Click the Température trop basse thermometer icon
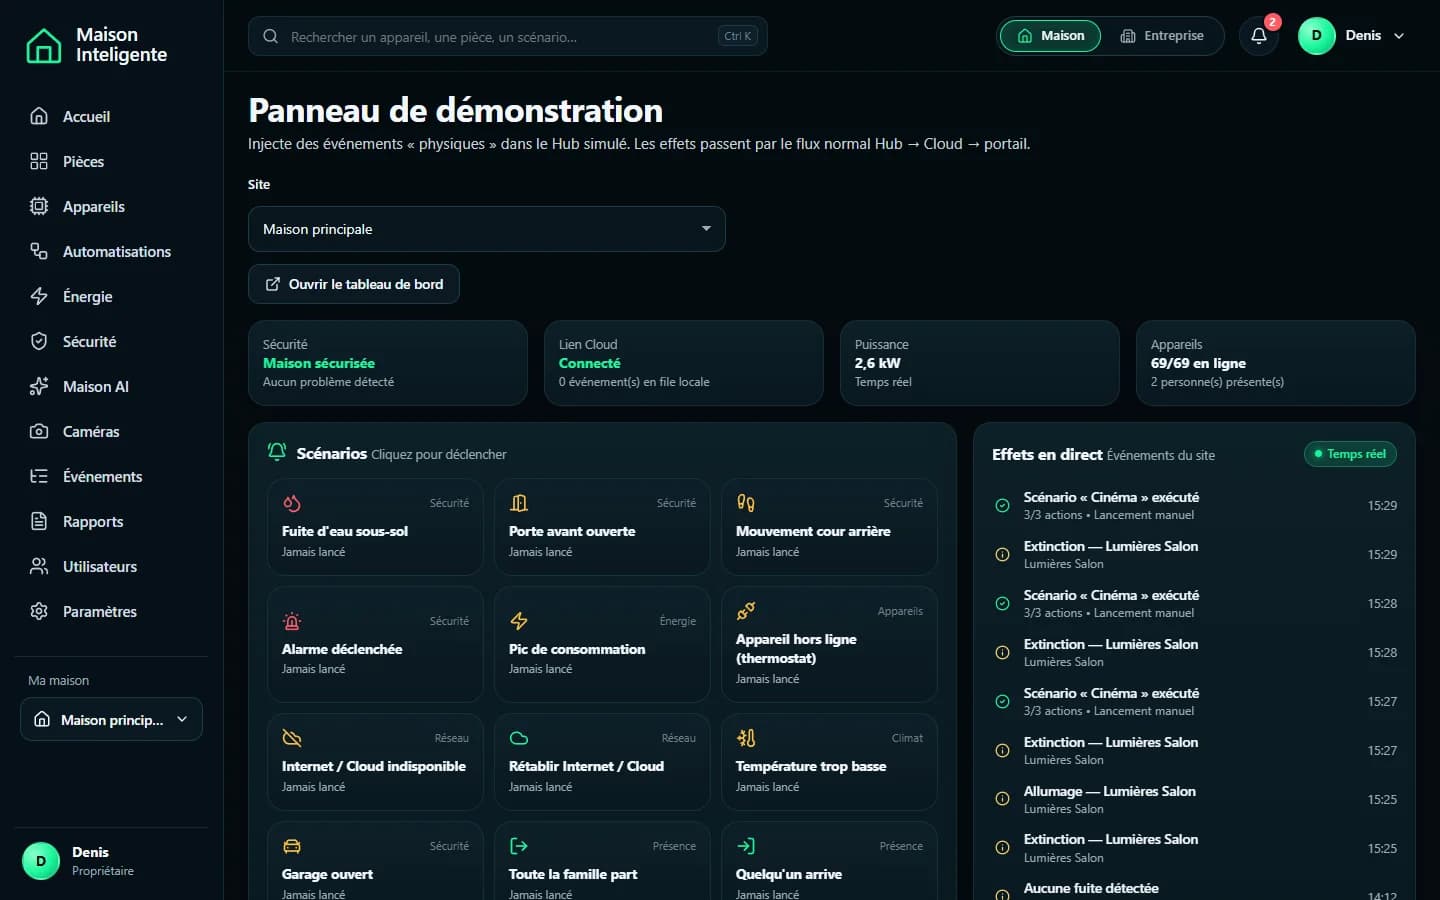 point(746,738)
